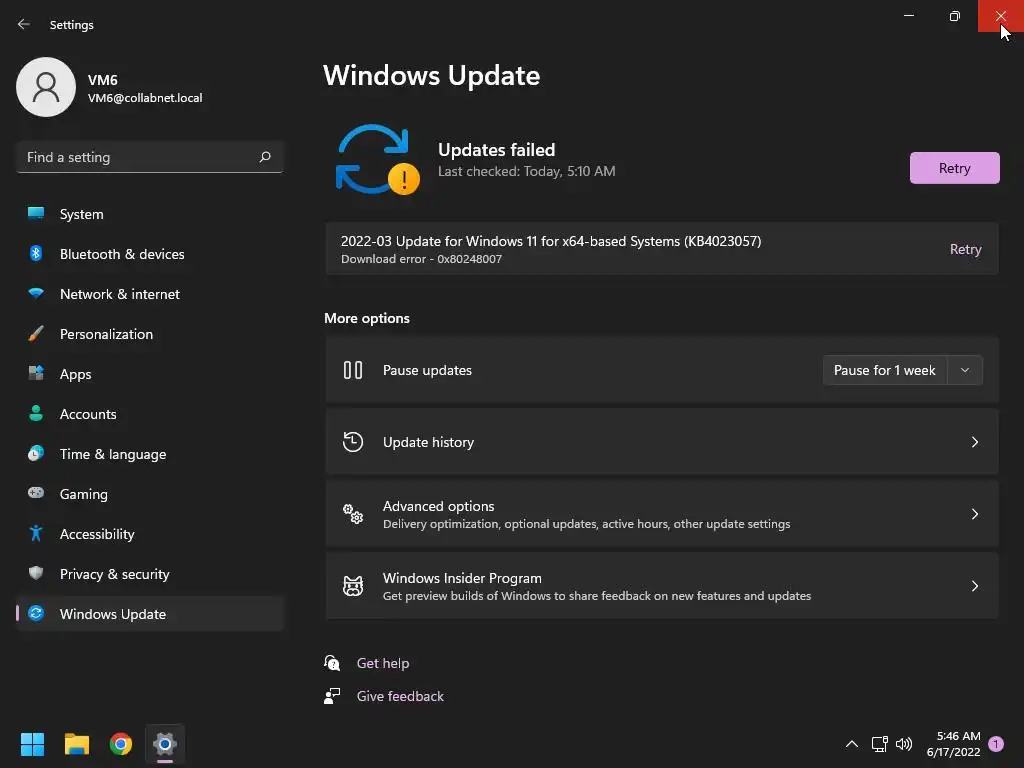Open File Explorer from the taskbar
Image resolution: width=1024 pixels, height=768 pixels.
(77, 744)
